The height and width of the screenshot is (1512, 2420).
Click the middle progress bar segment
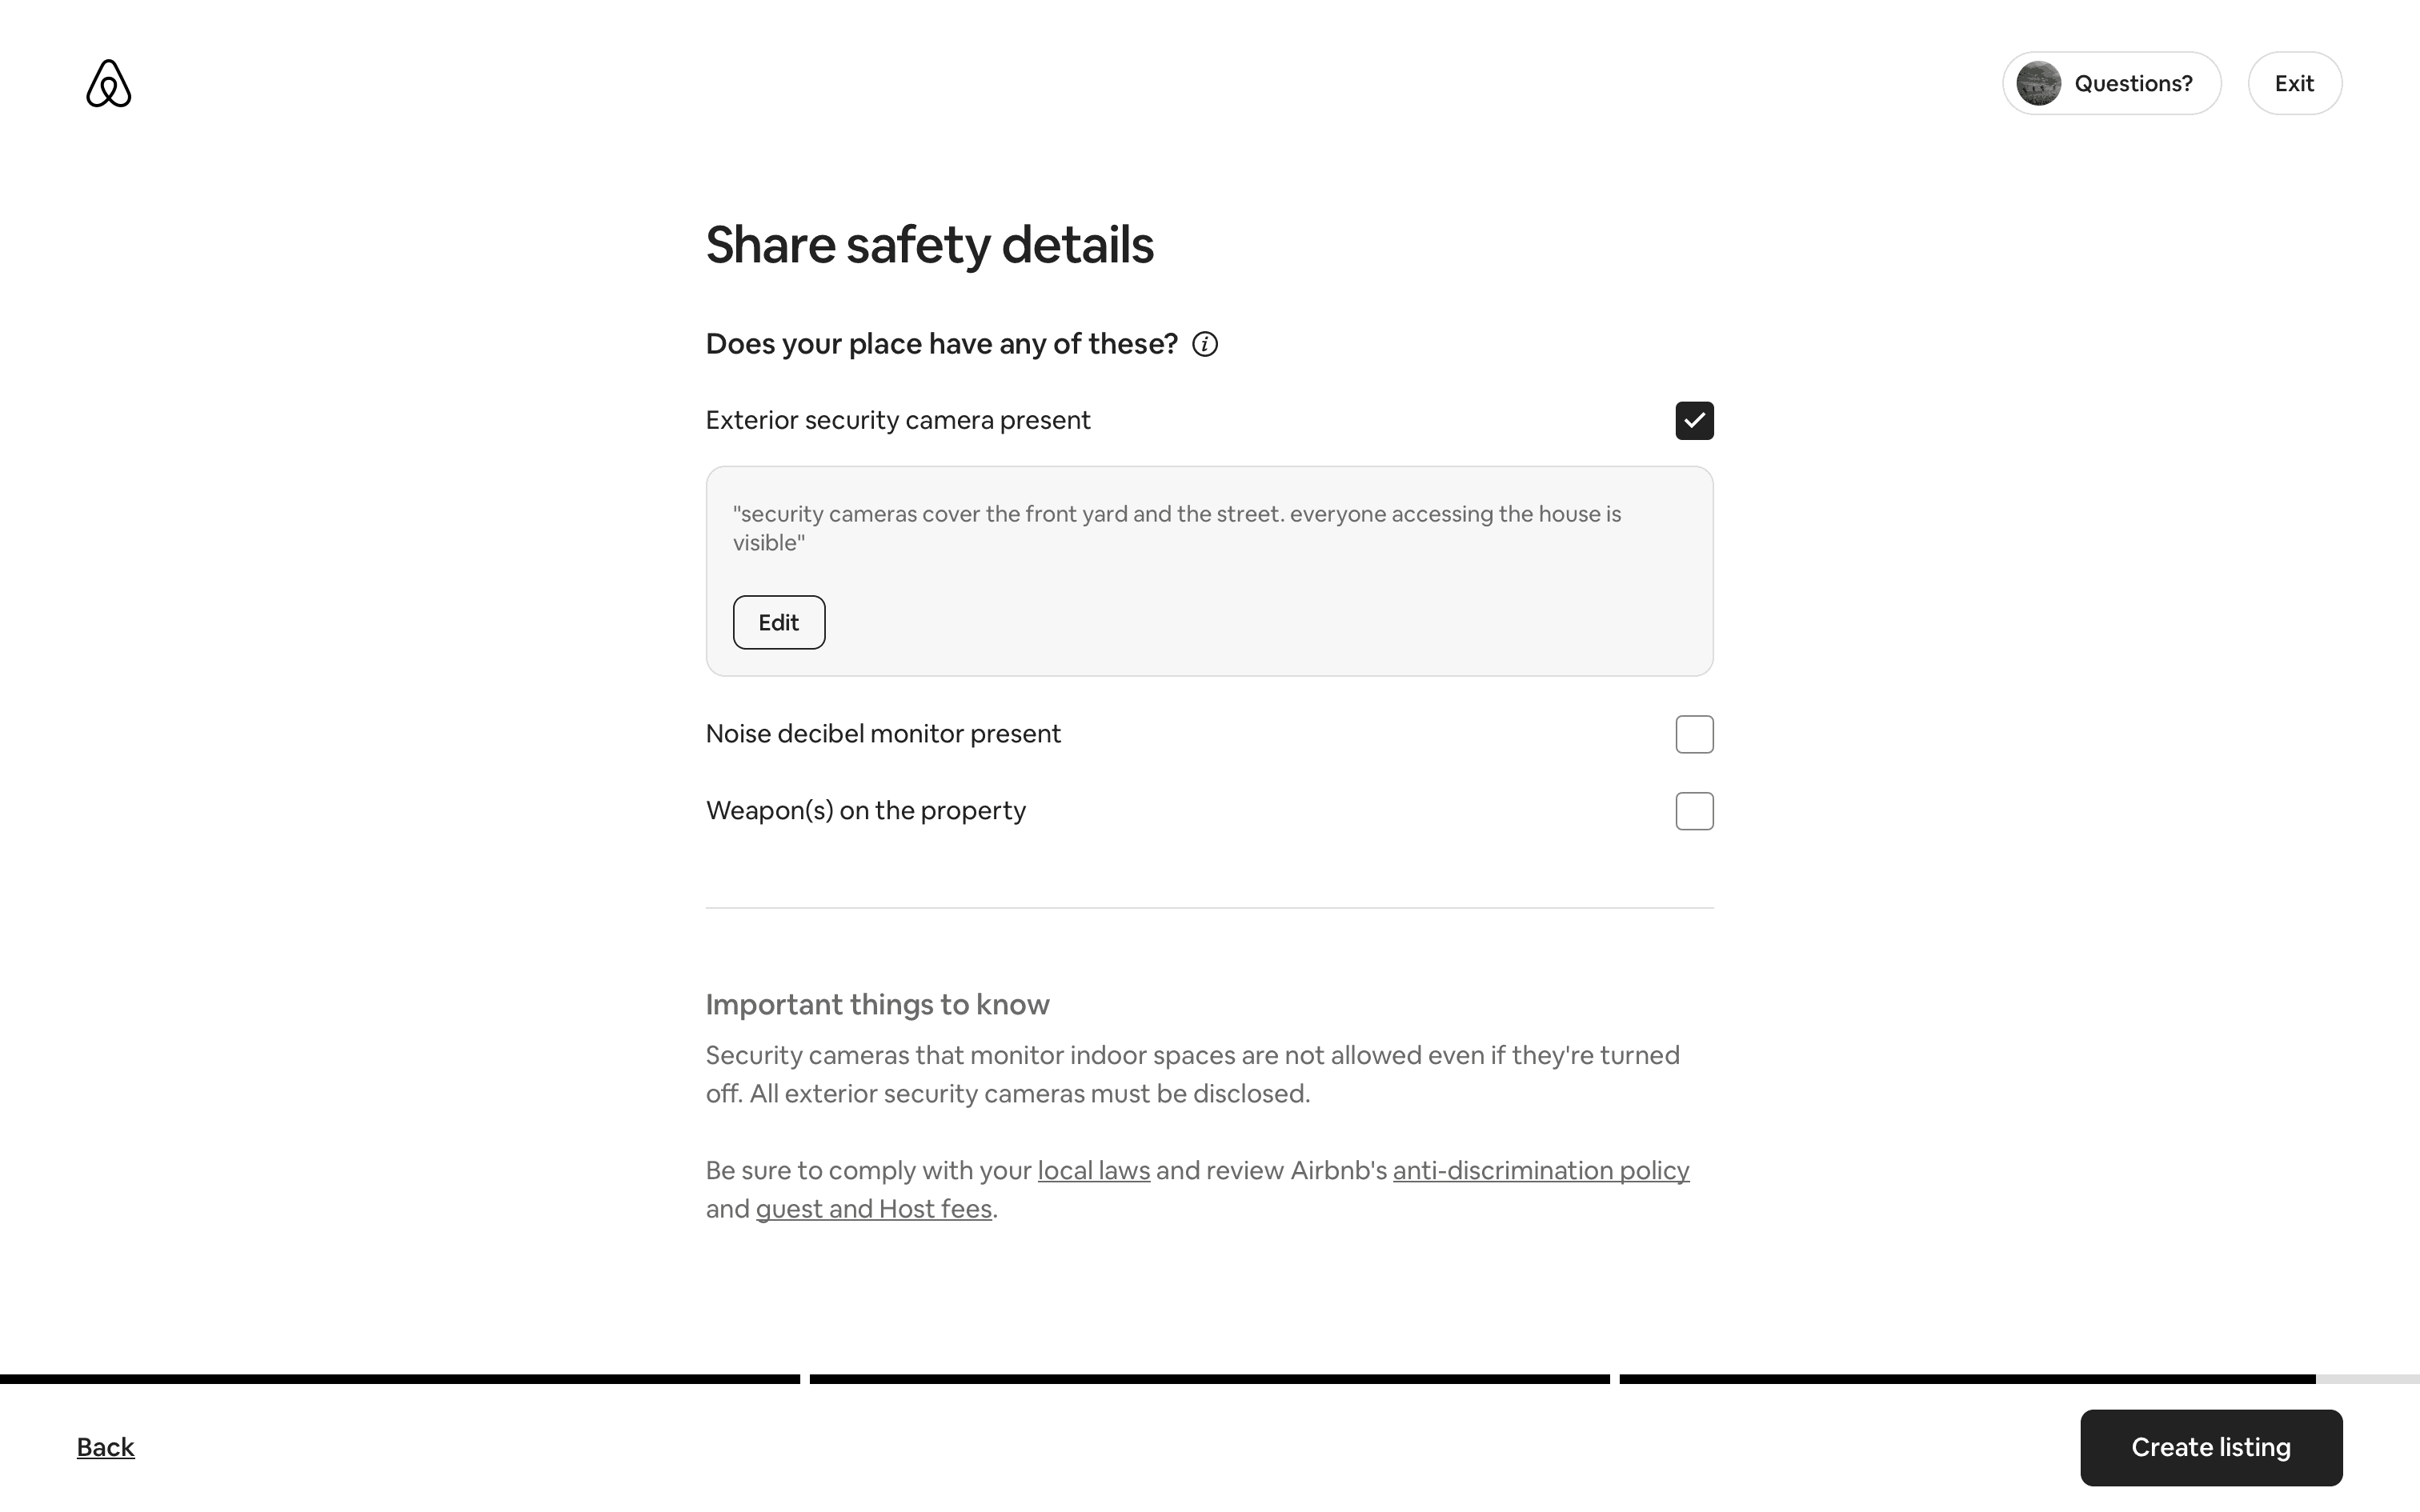click(x=1209, y=1379)
